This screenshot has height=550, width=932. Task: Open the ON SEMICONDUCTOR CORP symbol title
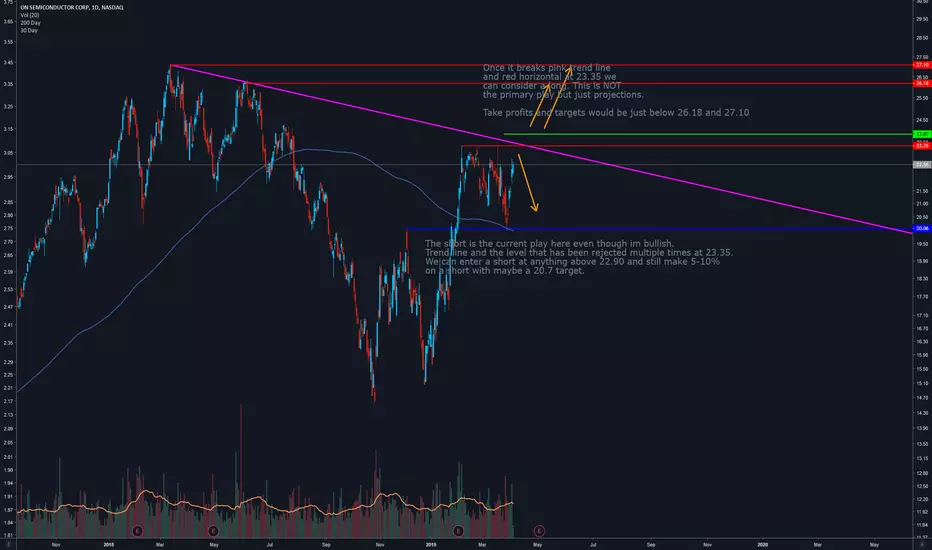coord(72,8)
